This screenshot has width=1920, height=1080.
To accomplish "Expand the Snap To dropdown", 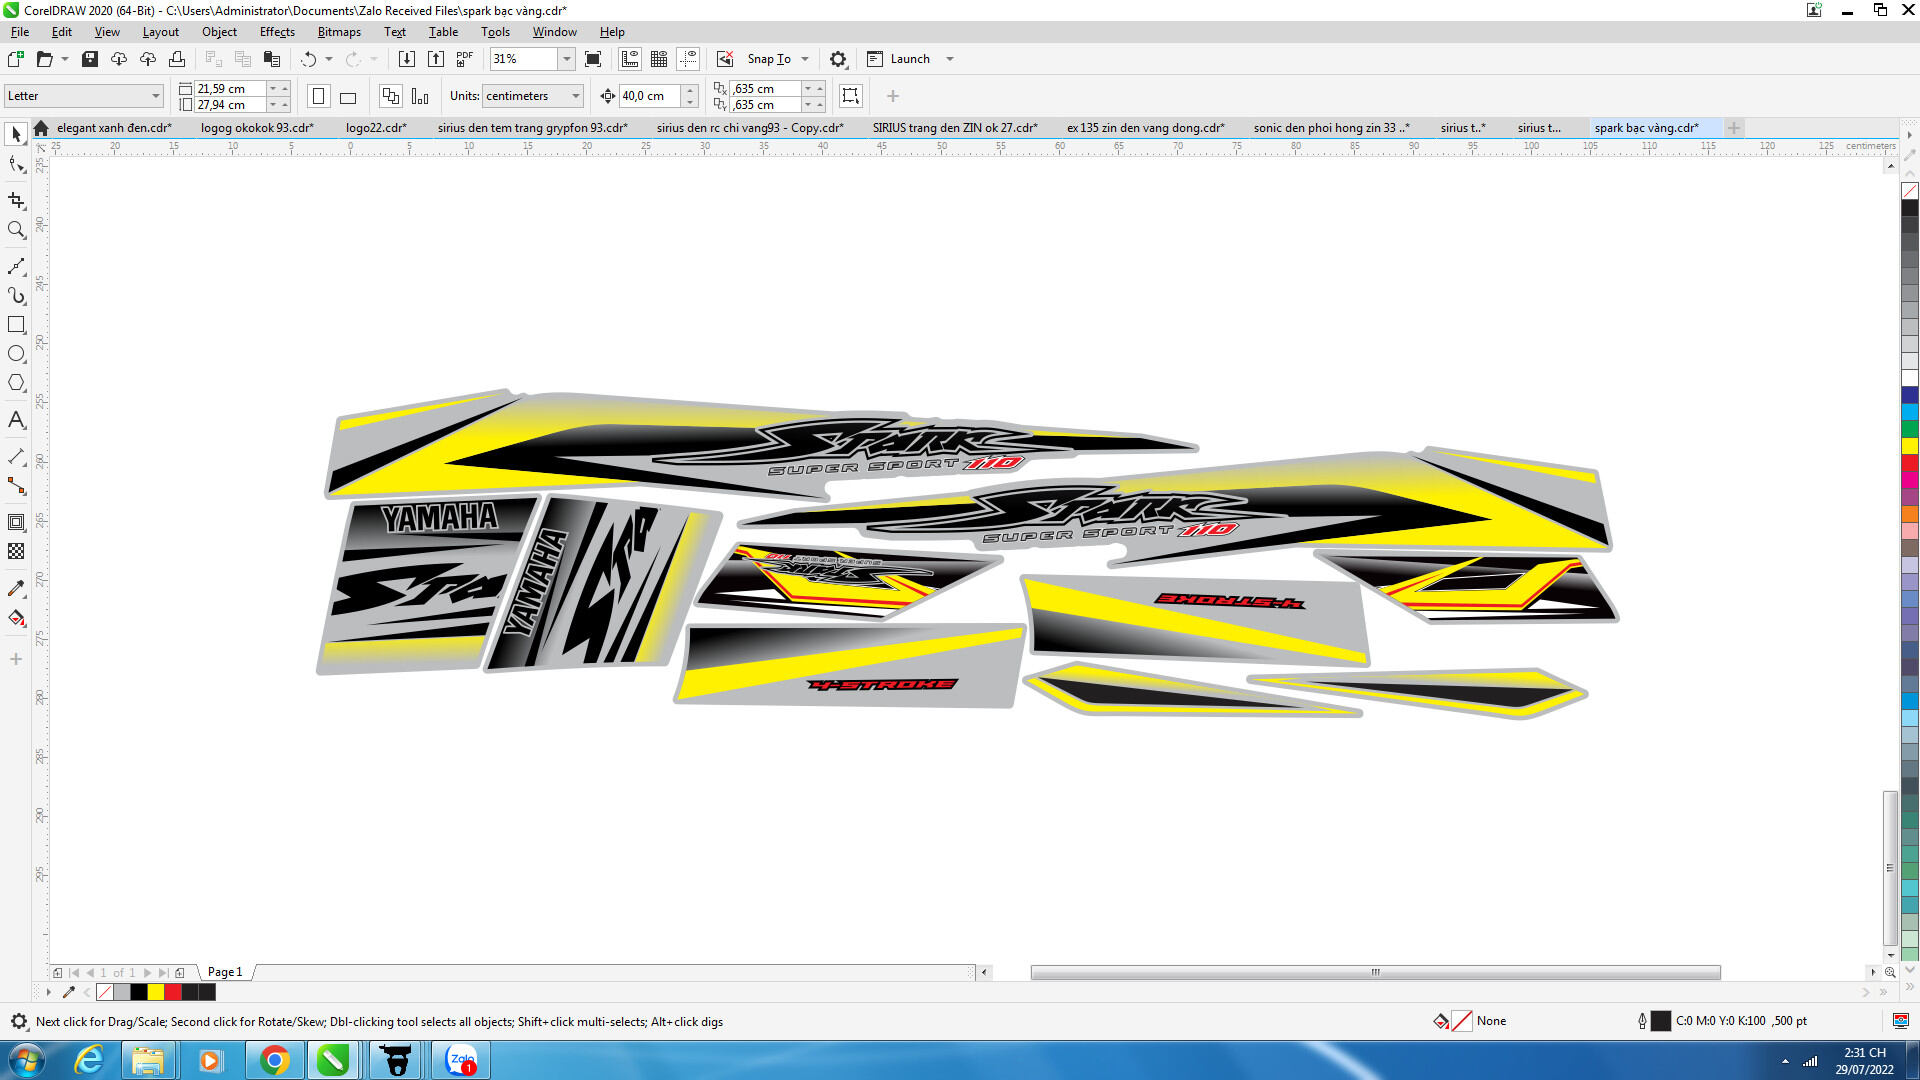I will [805, 59].
